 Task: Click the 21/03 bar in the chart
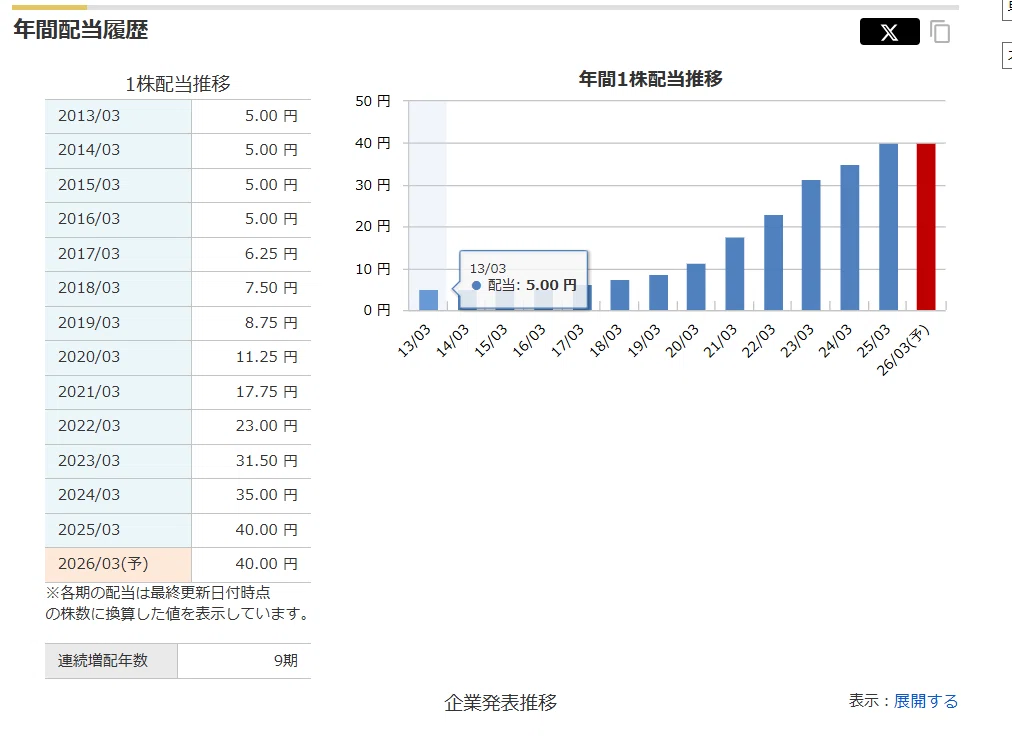[x=734, y=274]
